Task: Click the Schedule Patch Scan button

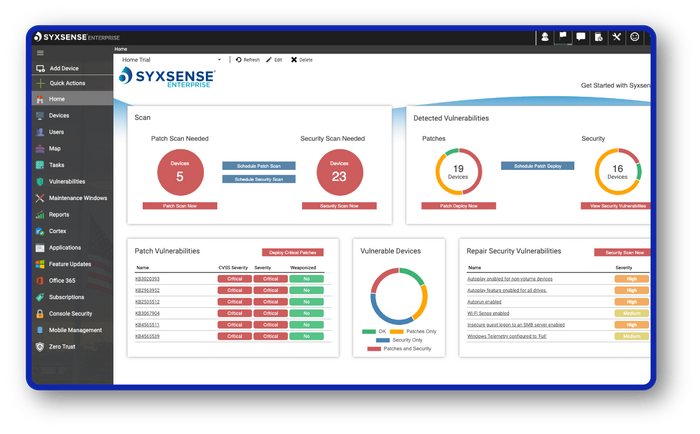Action: pyautogui.click(x=259, y=166)
